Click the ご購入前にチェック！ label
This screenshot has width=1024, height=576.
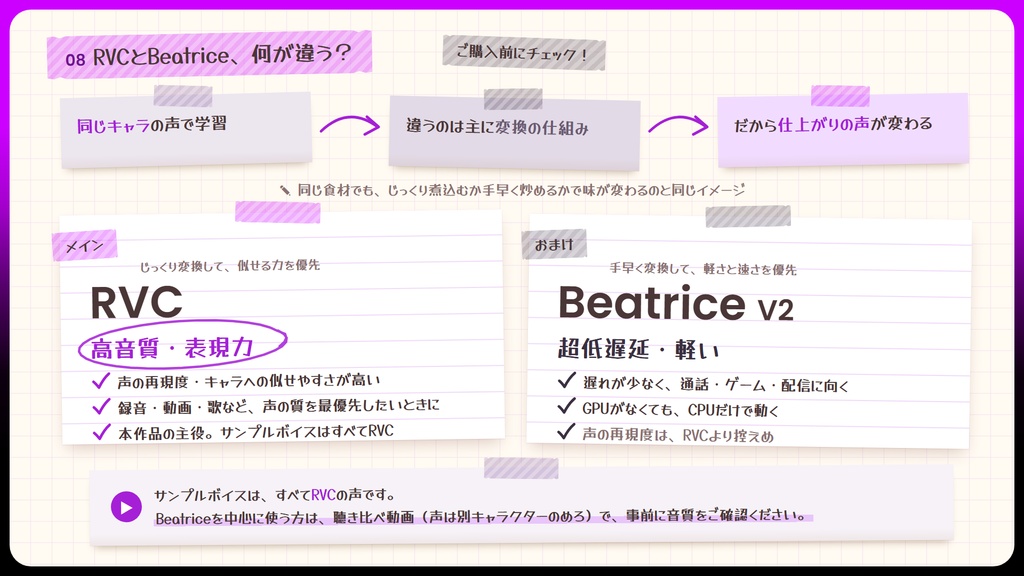point(524,53)
